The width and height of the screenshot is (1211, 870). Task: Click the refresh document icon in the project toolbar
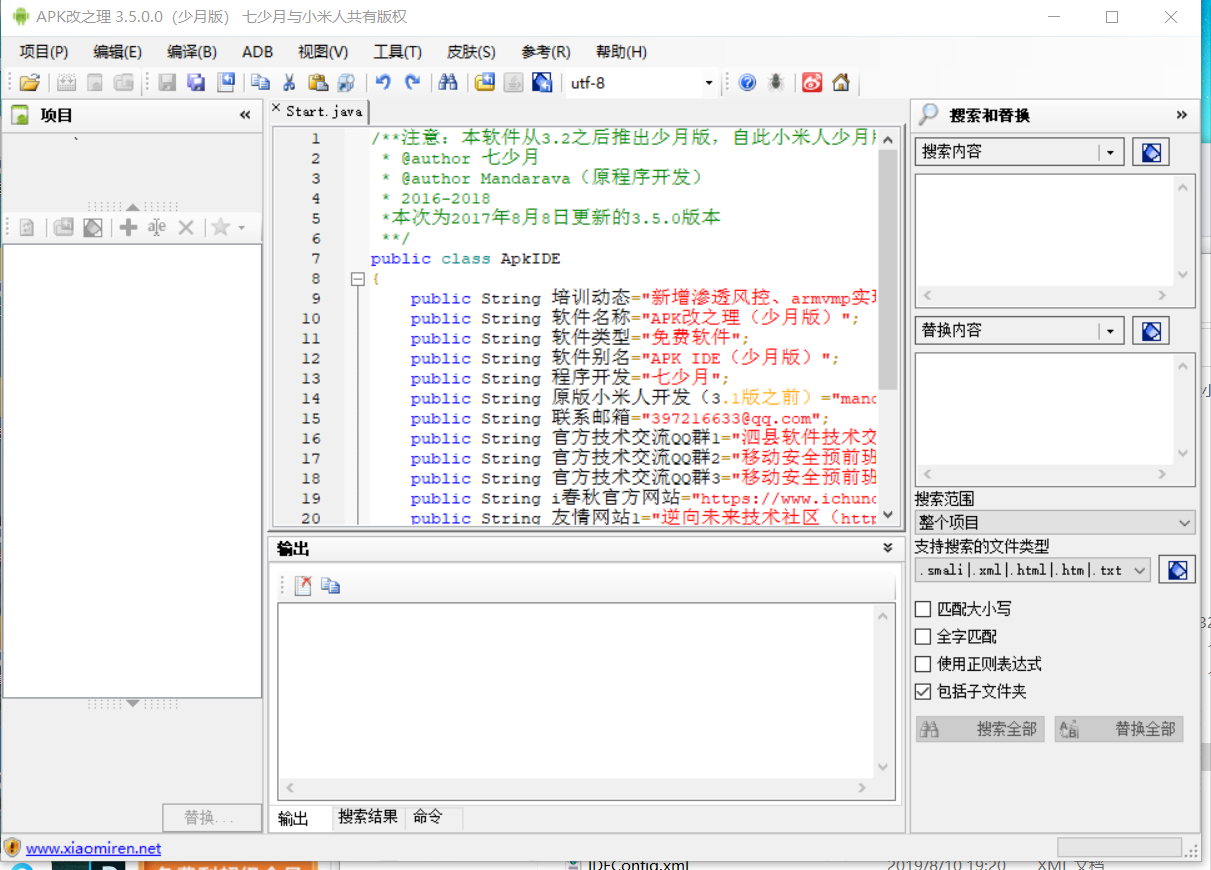(27, 228)
